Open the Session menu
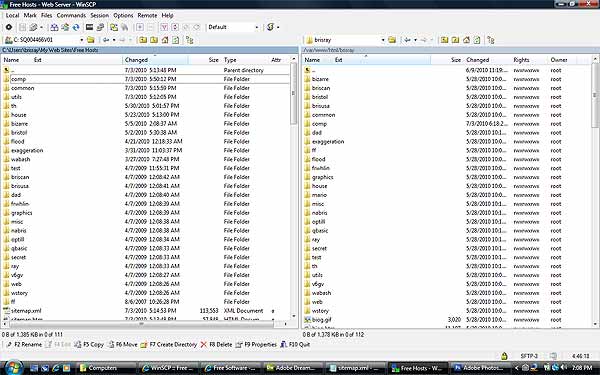 [x=99, y=15]
